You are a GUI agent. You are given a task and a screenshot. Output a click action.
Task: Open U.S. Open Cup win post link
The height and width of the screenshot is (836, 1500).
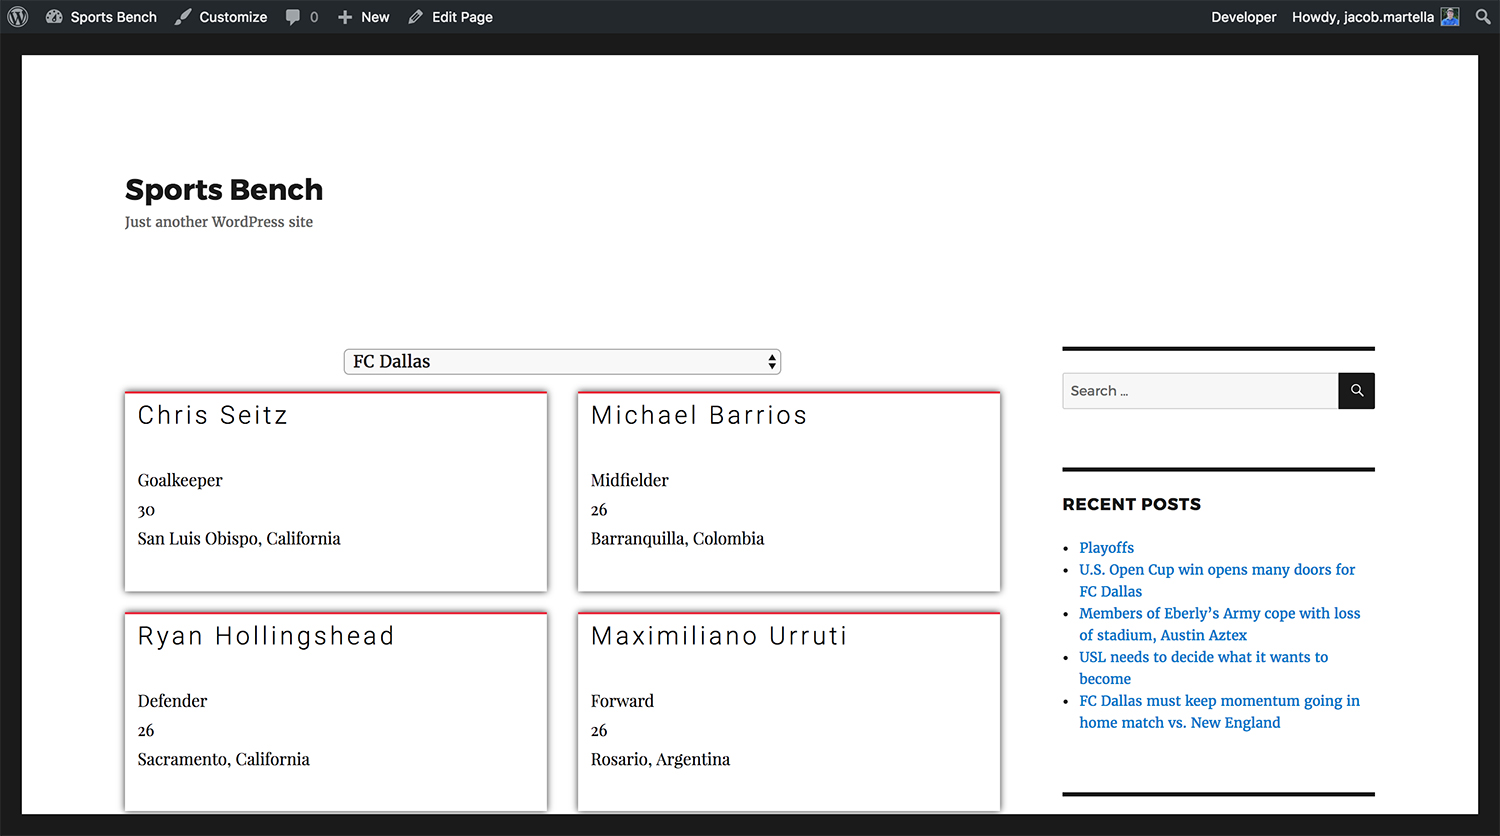(x=1217, y=570)
